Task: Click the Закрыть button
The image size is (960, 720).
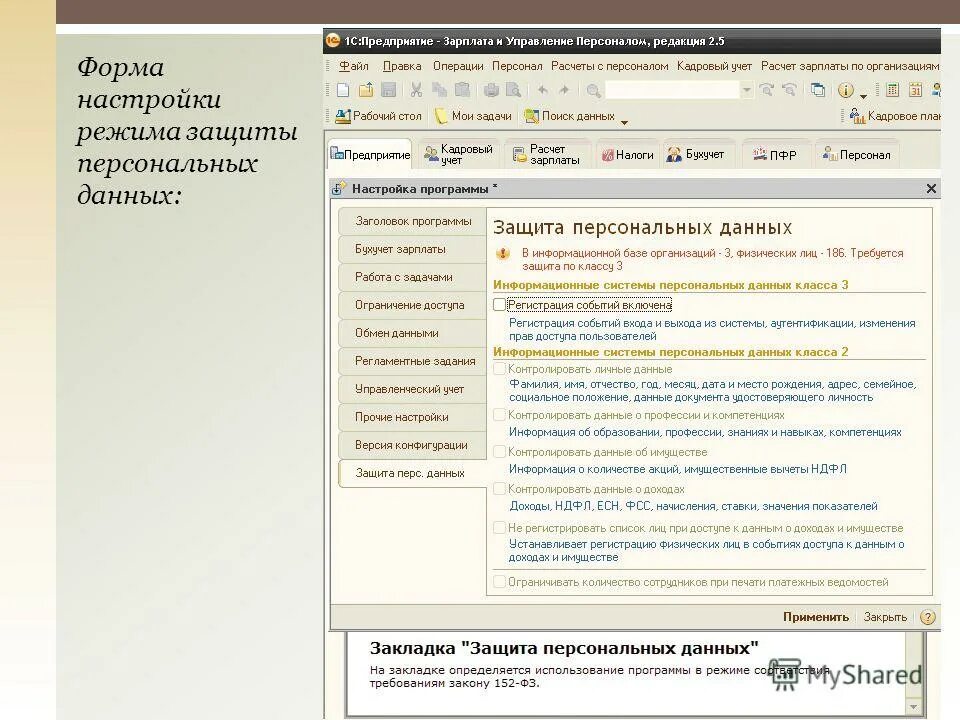Action: (885, 617)
